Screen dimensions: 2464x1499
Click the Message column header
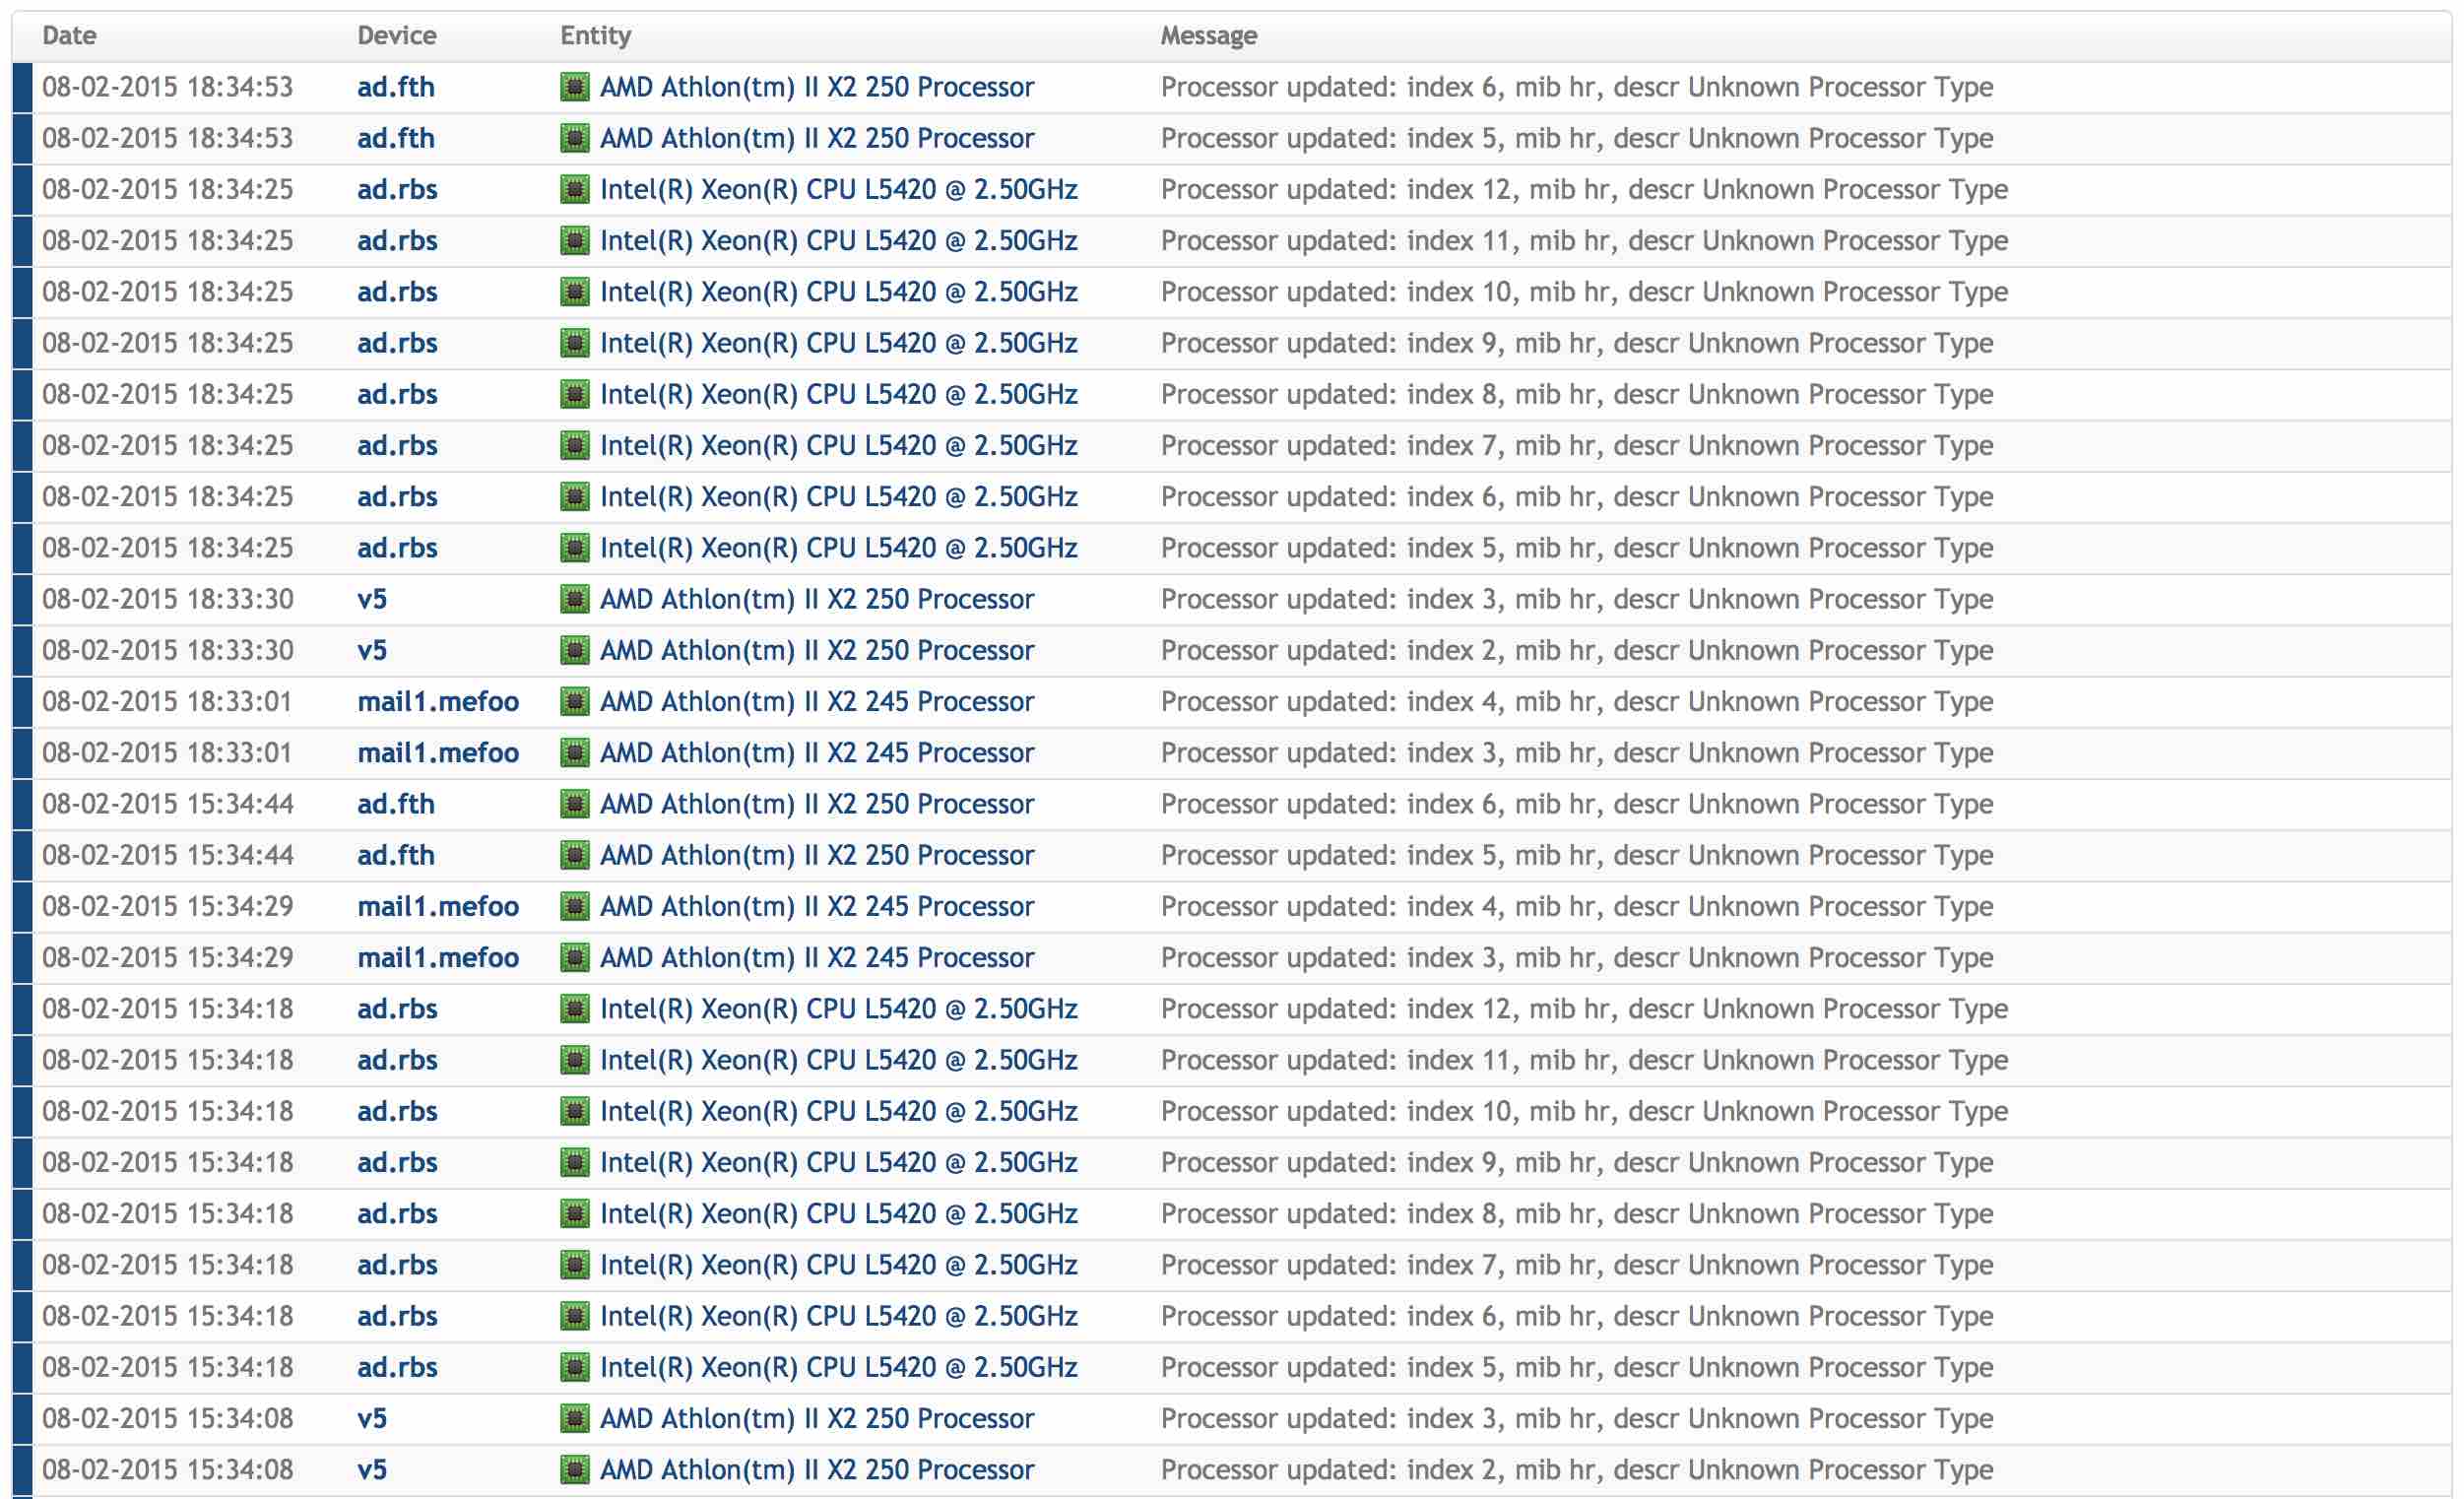(x=1209, y=36)
